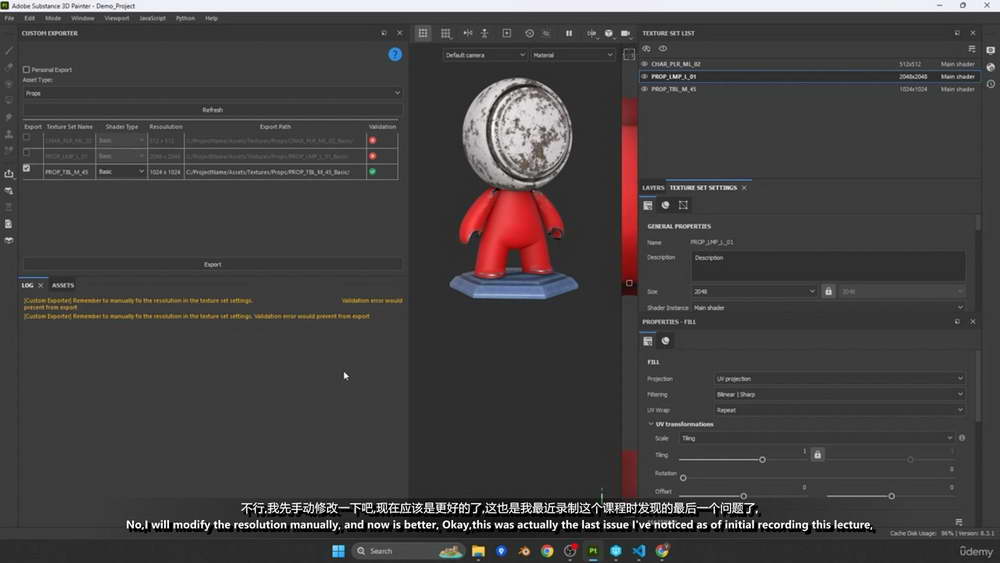1000x563 pixels.
Task: Open the Material display mode dropdown
Action: point(573,55)
